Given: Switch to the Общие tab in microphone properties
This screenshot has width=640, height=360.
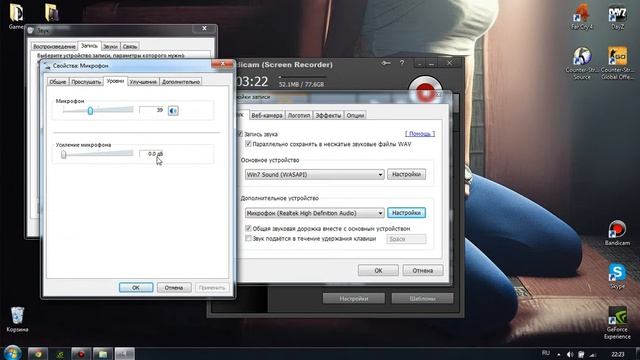Looking at the screenshot, I should point(58,82).
